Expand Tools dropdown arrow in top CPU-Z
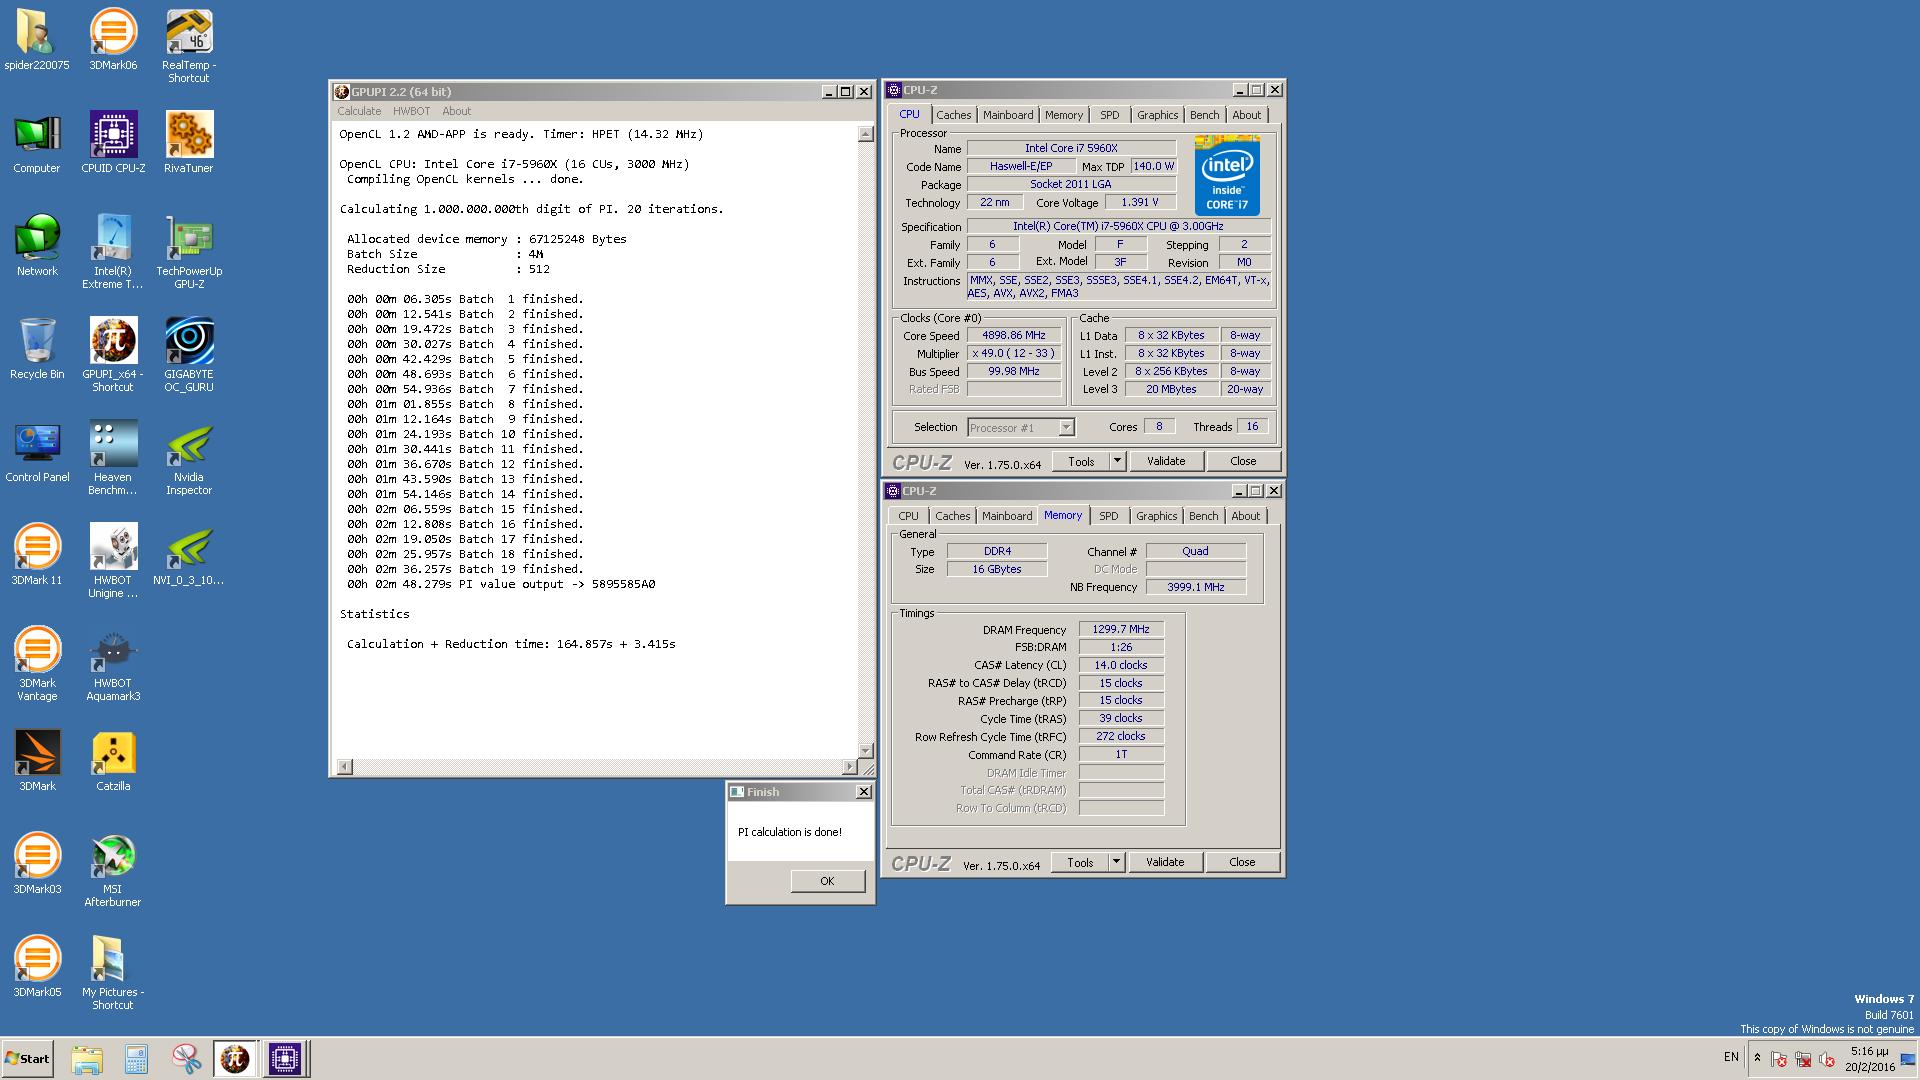This screenshot has width=1920, height=1080. coord(1118,461)
